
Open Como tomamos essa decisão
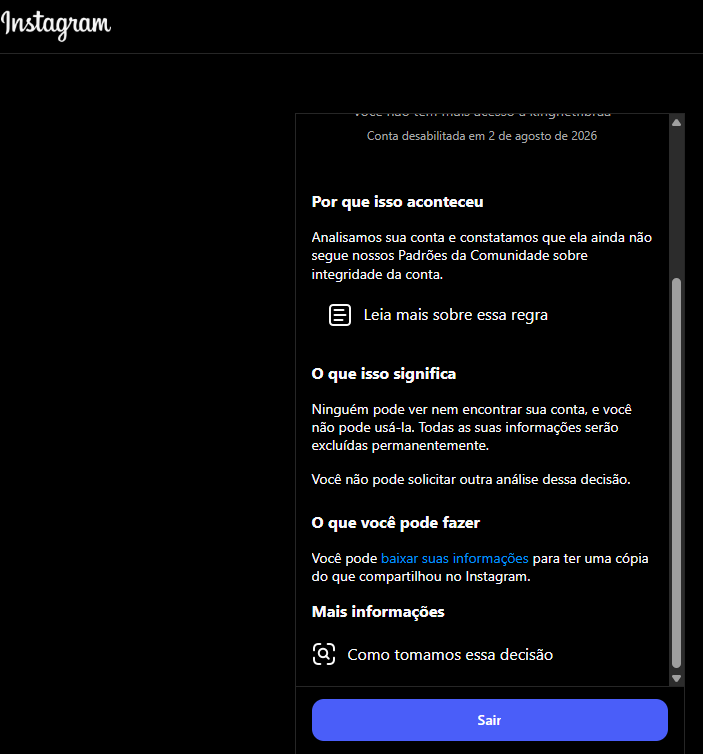coord(450,654)
